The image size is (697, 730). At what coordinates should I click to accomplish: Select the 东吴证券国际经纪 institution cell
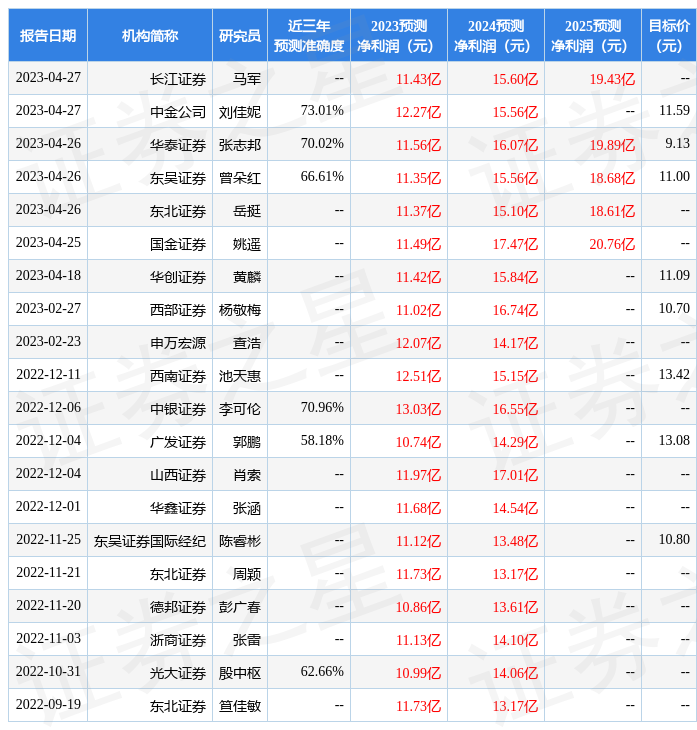click(x=150, y=541)
